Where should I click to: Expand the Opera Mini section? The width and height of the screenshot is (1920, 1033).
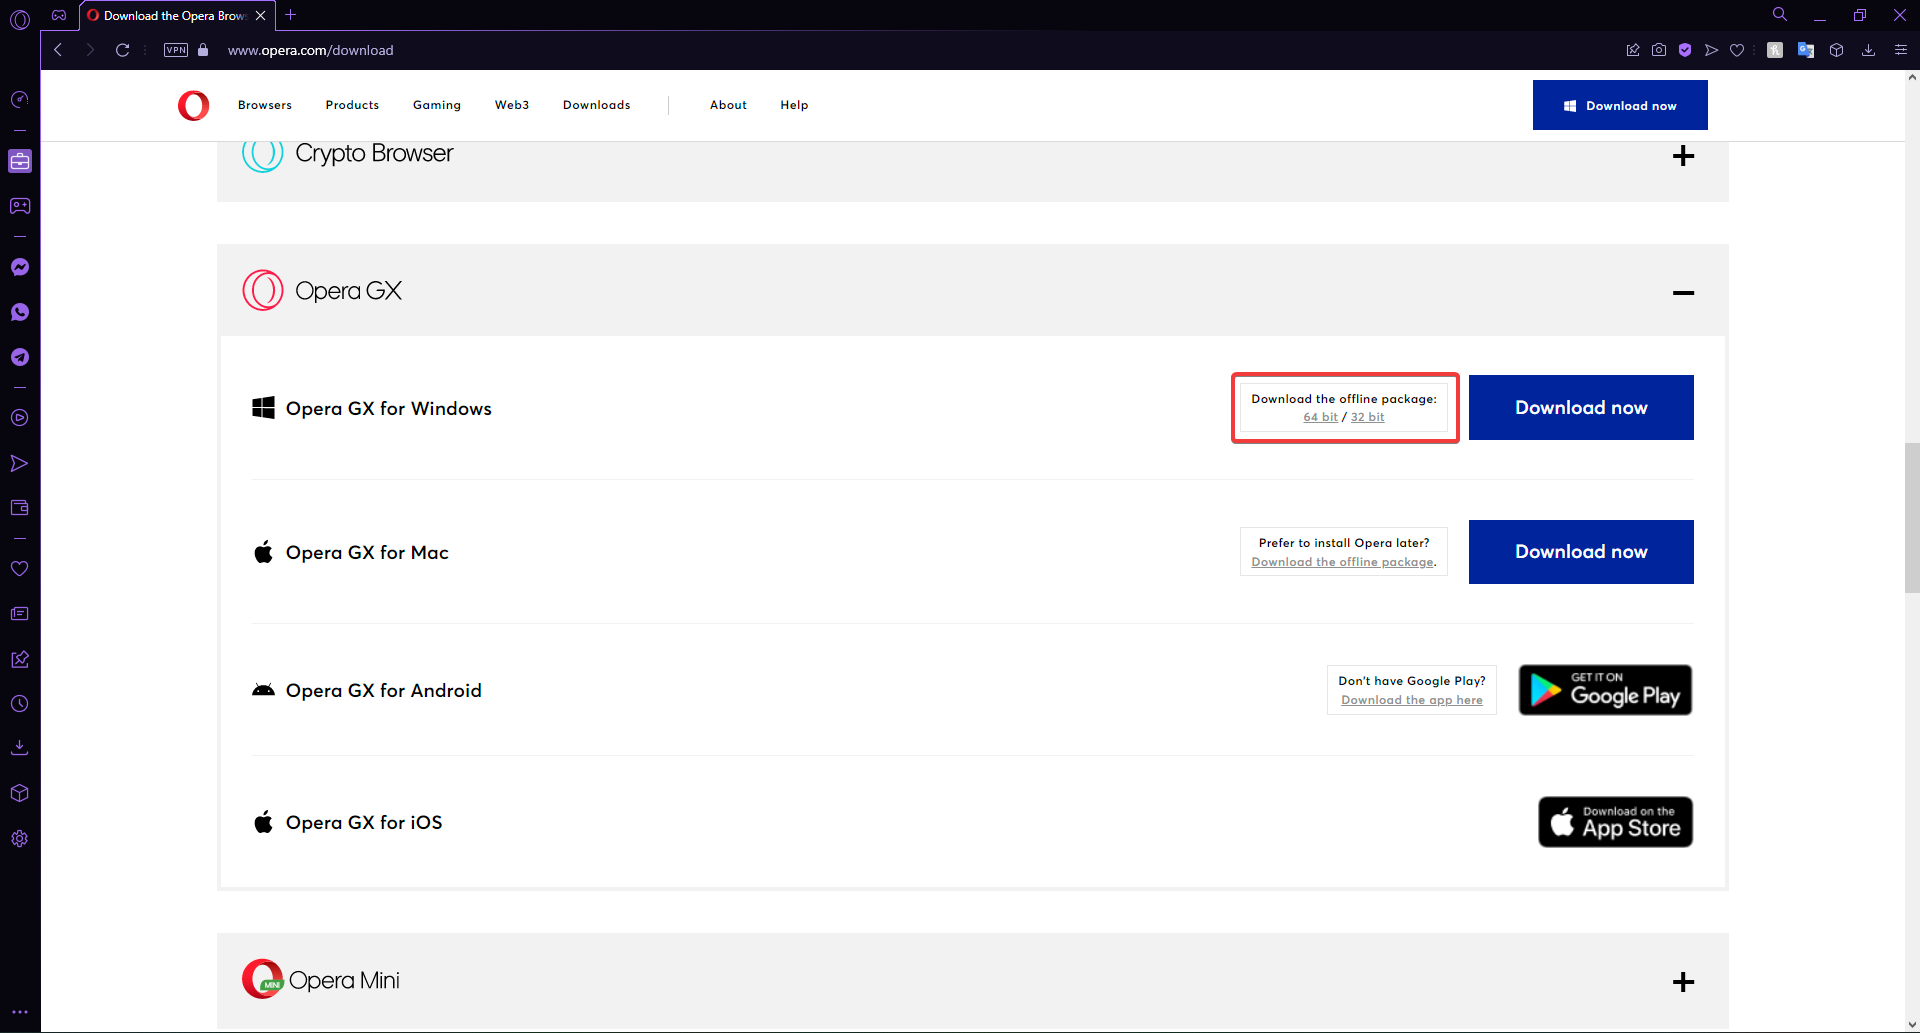click(x=1683, y=982)
